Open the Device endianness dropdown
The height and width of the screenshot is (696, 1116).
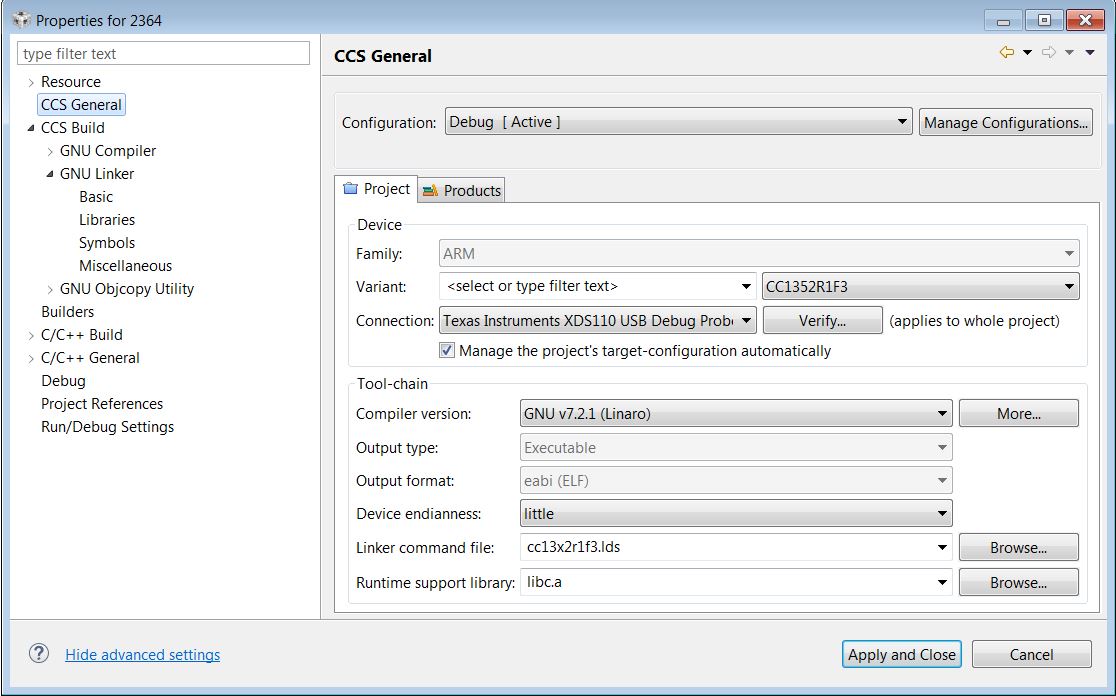point(736,514)
